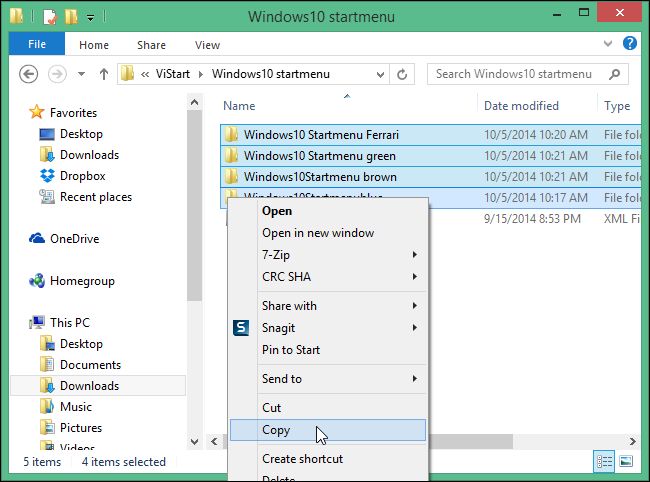Click the New folder icon in title bar
The image size is (650, 482).
click(x=71, y=17)
